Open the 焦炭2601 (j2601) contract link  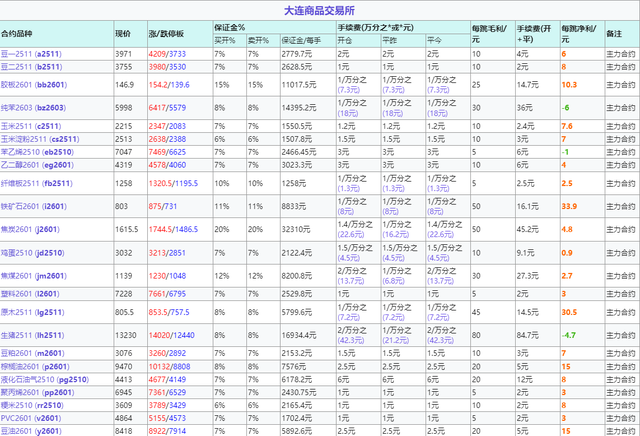pos(30,229)
